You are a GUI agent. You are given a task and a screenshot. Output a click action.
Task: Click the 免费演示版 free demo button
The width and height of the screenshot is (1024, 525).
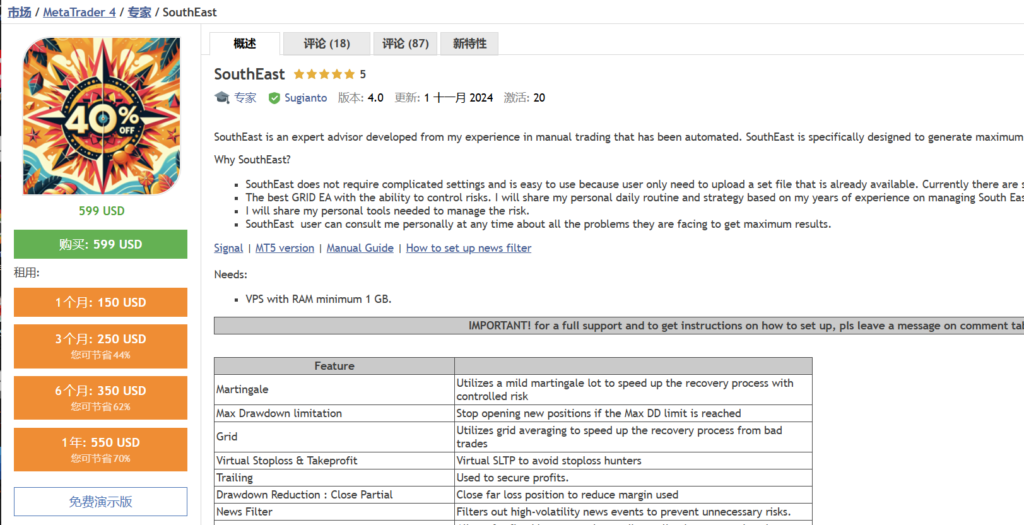point(100,502)
